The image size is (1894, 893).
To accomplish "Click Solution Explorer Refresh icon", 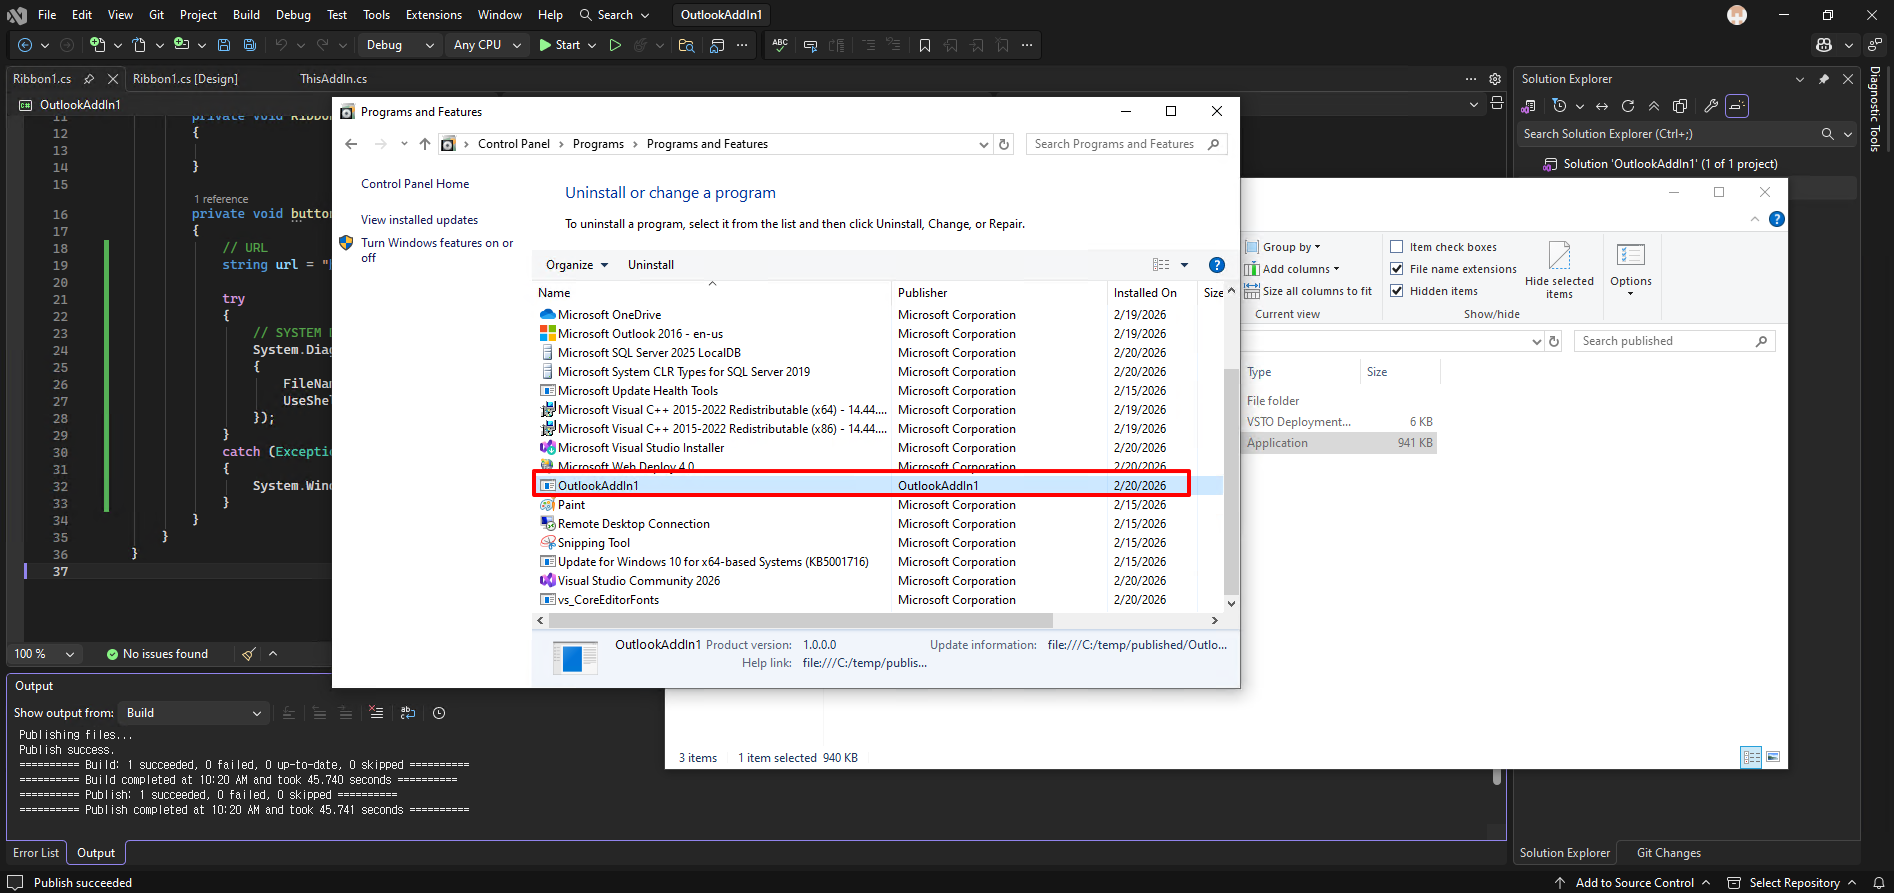I will [x=1628, y=106].
